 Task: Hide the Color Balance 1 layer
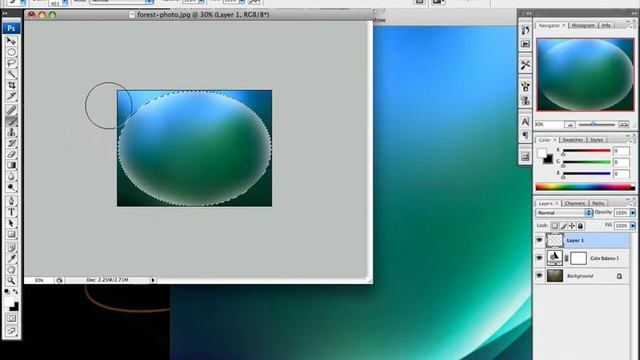[x=539, y=258]
